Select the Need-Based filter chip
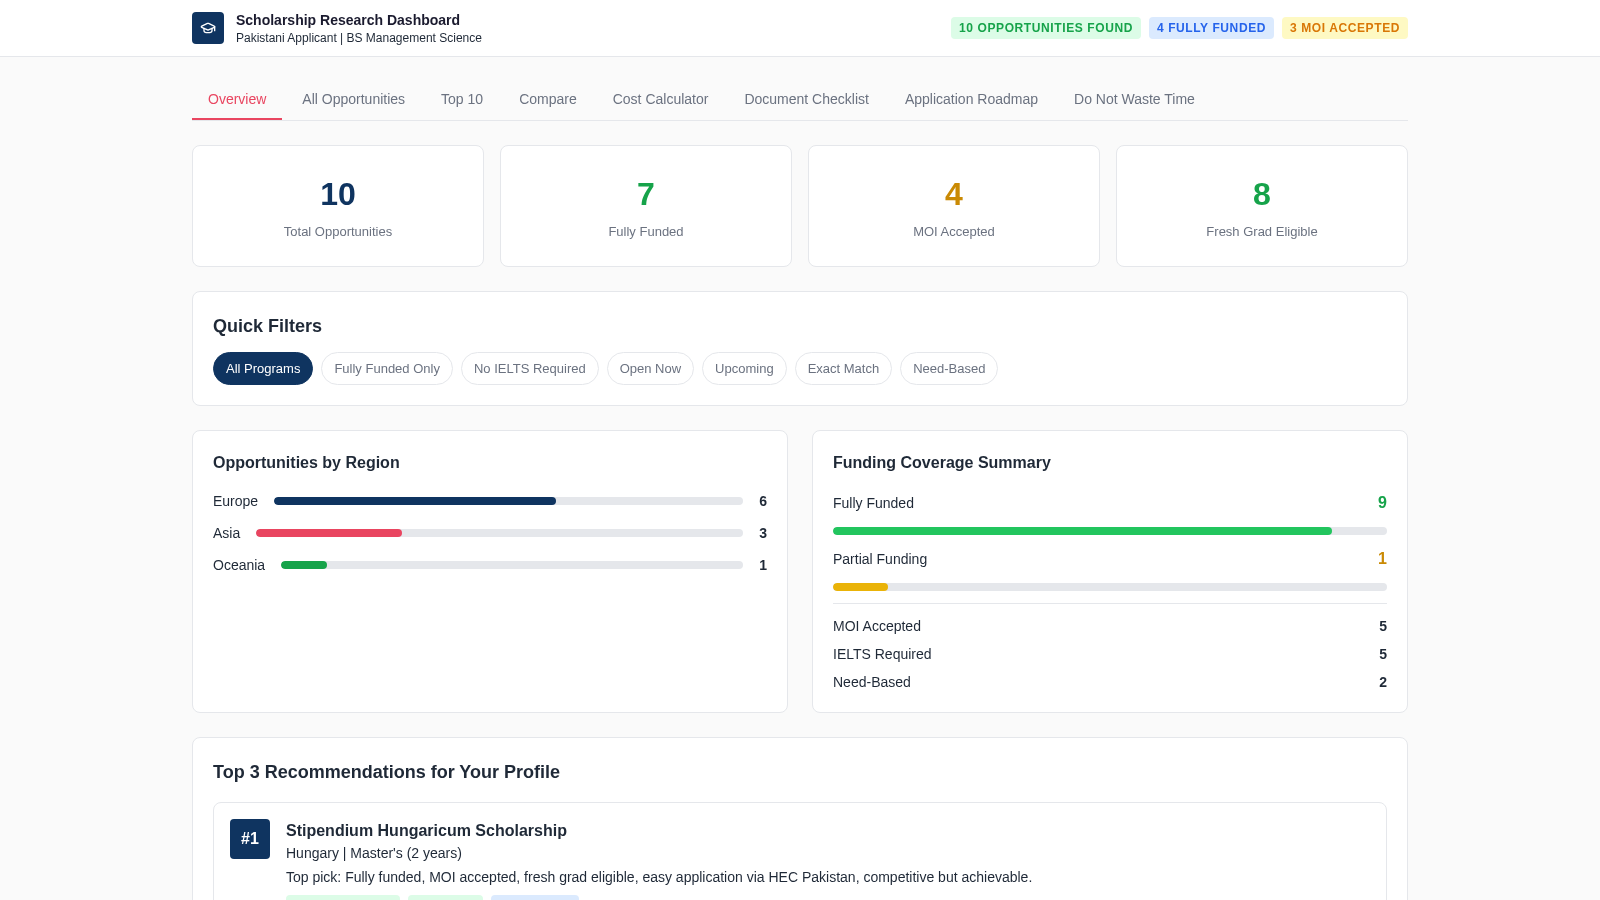Screen dimensions: 1600x900 pyautogui.click(x=949, y=369)
